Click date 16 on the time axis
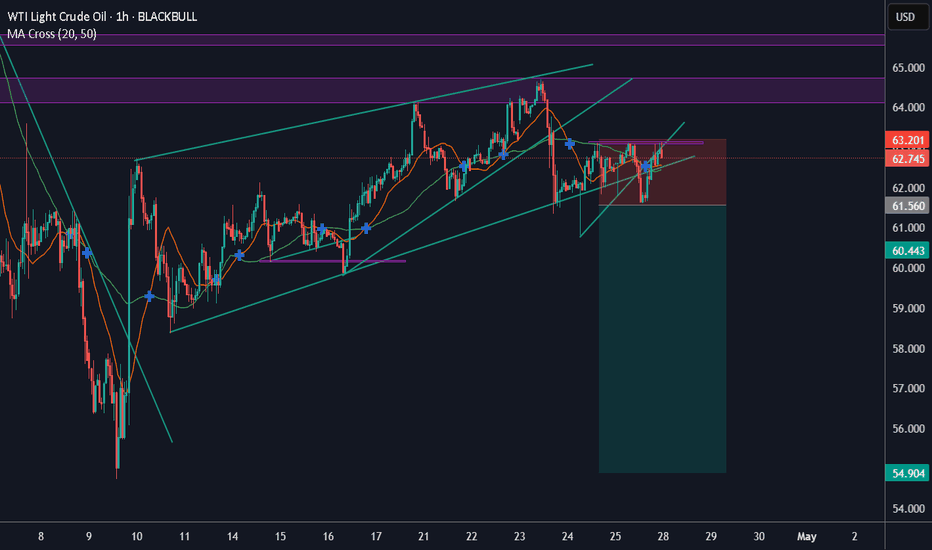 328,536
